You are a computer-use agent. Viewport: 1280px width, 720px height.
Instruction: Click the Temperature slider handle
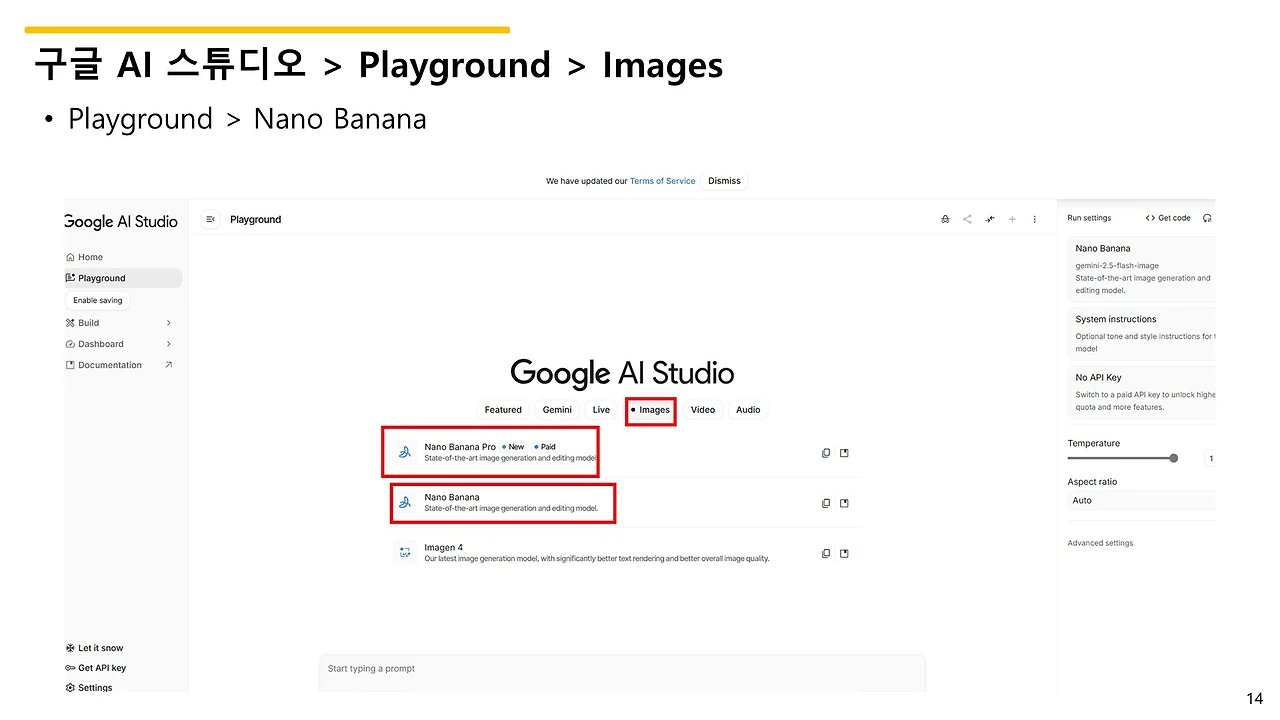[1173, 458]
